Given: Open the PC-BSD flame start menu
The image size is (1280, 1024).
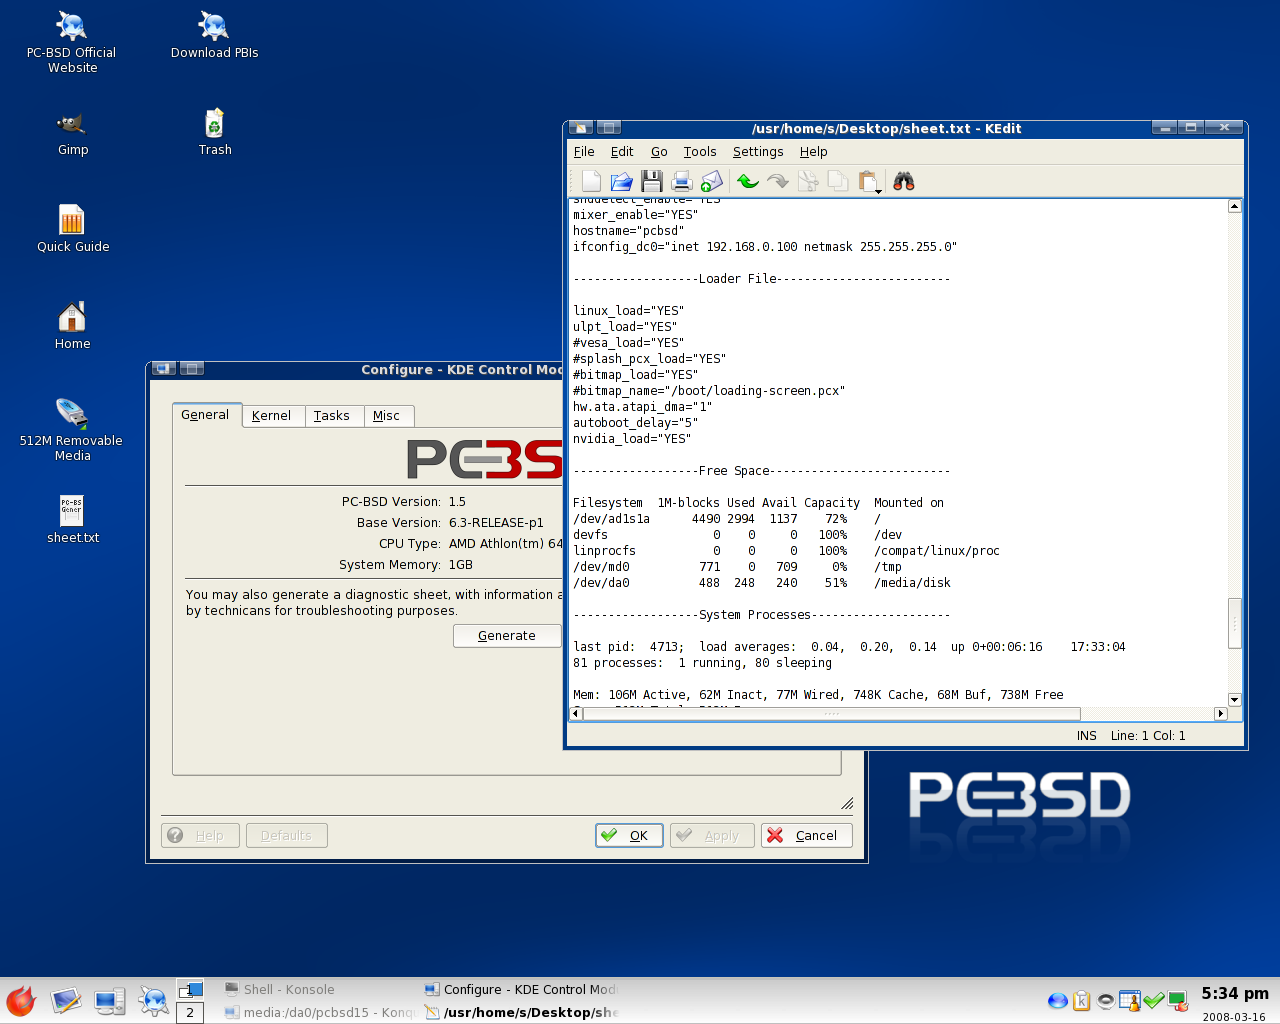Looking at the screenshot, I should (x=21, y=1001).
